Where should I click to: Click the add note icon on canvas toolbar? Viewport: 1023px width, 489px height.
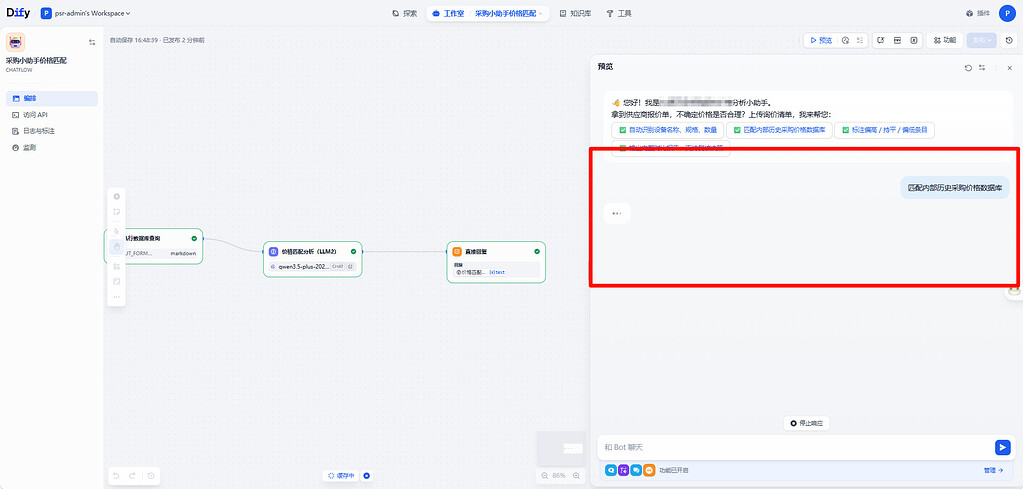[x=117, y=211]
